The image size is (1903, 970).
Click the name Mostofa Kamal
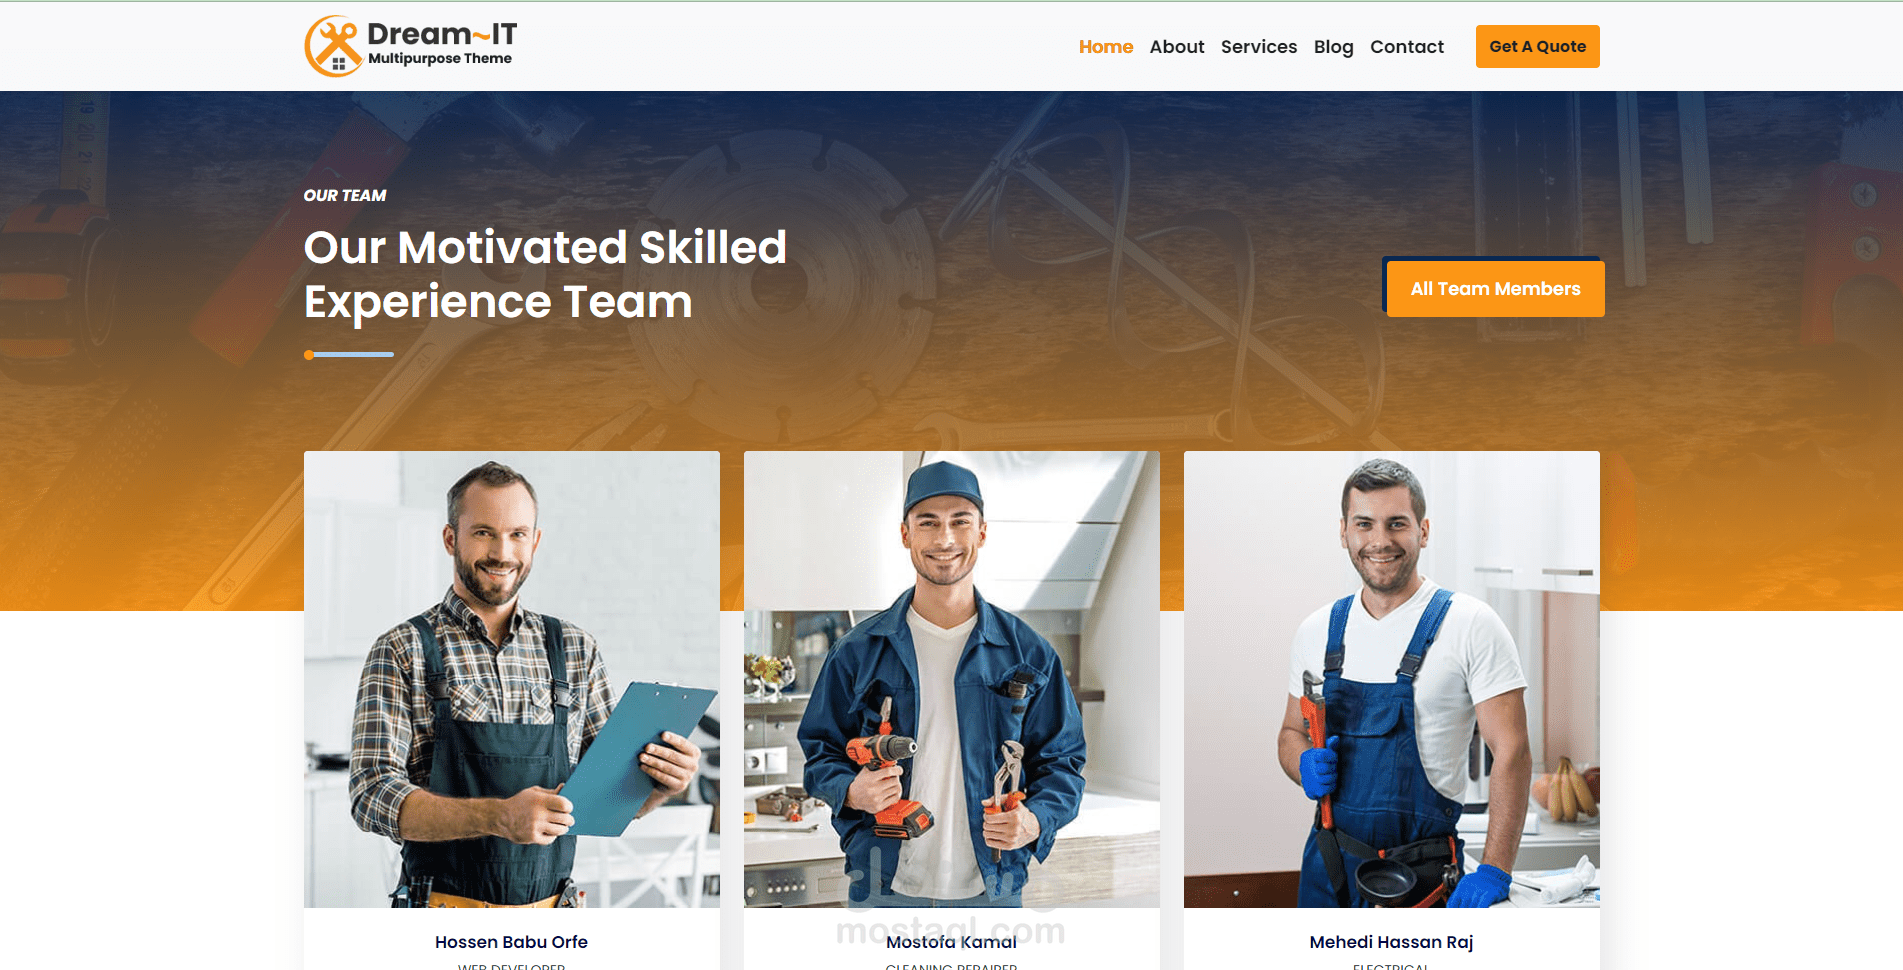point(951,942)
